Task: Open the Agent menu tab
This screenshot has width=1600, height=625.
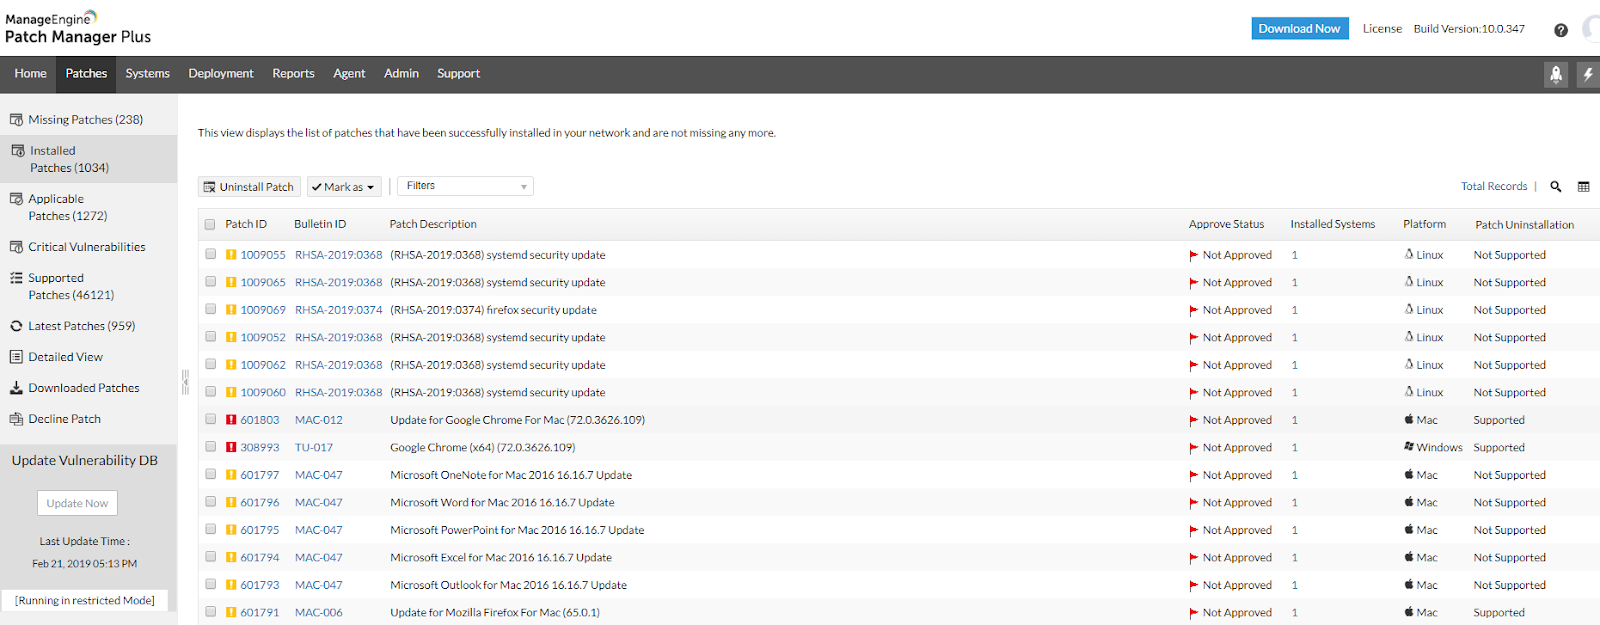Action: pyautogui.click(x=349, y=74)
